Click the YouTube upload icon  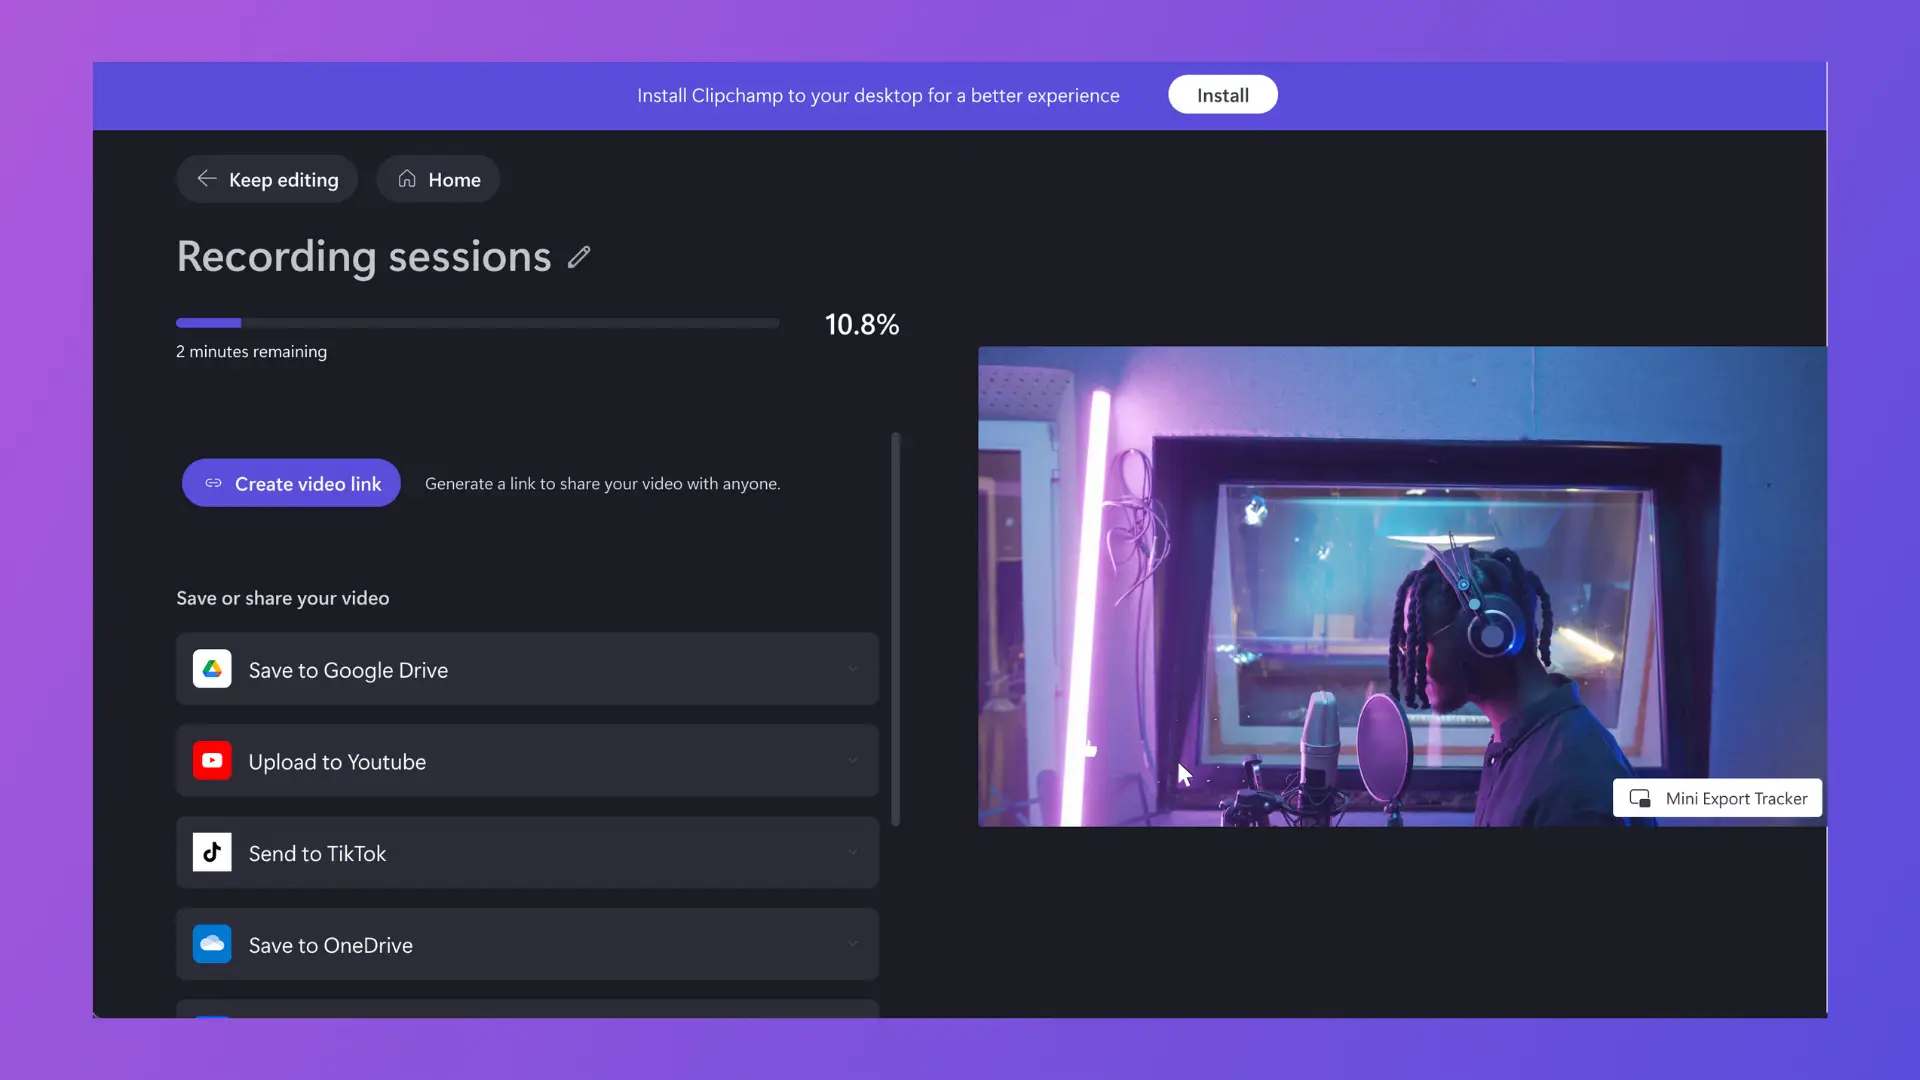[x=211, y=761]
